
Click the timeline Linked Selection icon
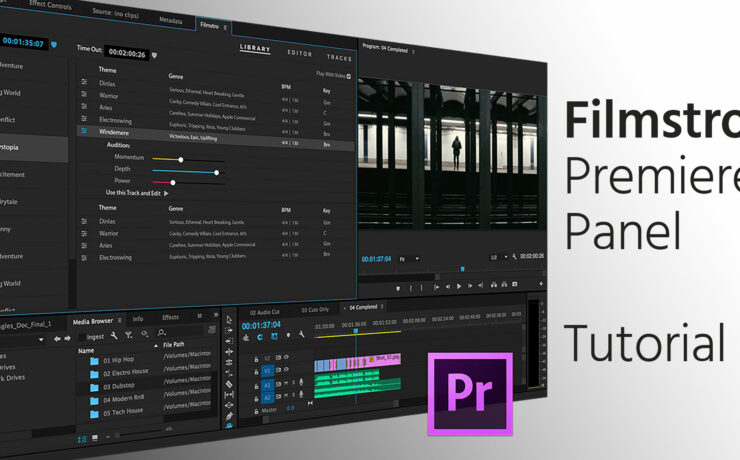coord(274,336)
